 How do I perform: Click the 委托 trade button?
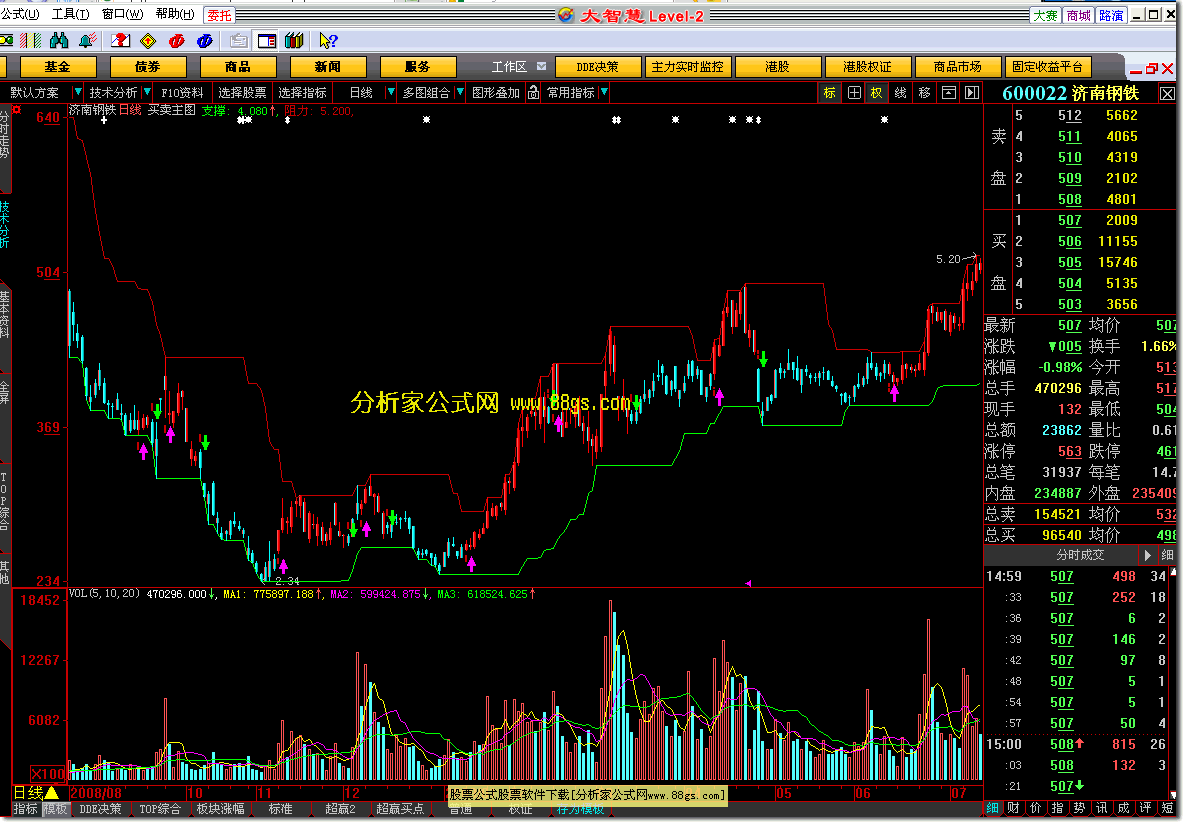(219, 15)
